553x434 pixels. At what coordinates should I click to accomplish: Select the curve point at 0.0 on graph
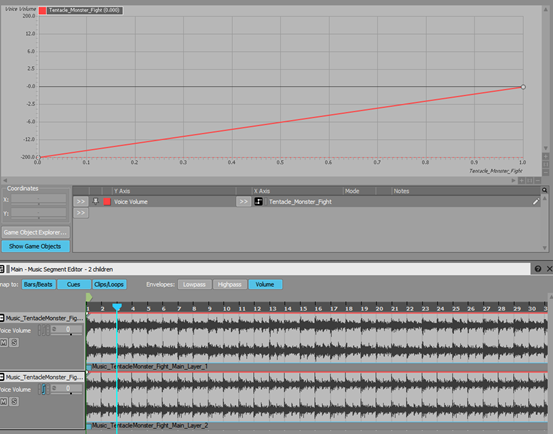tap(38, 157)
